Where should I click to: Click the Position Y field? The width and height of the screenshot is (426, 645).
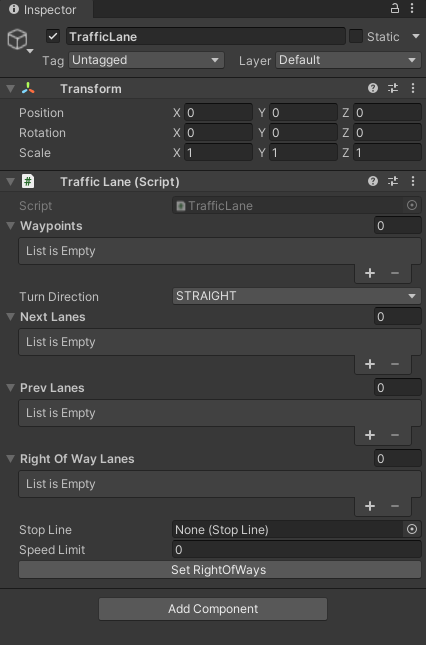[x=303, y=112]
